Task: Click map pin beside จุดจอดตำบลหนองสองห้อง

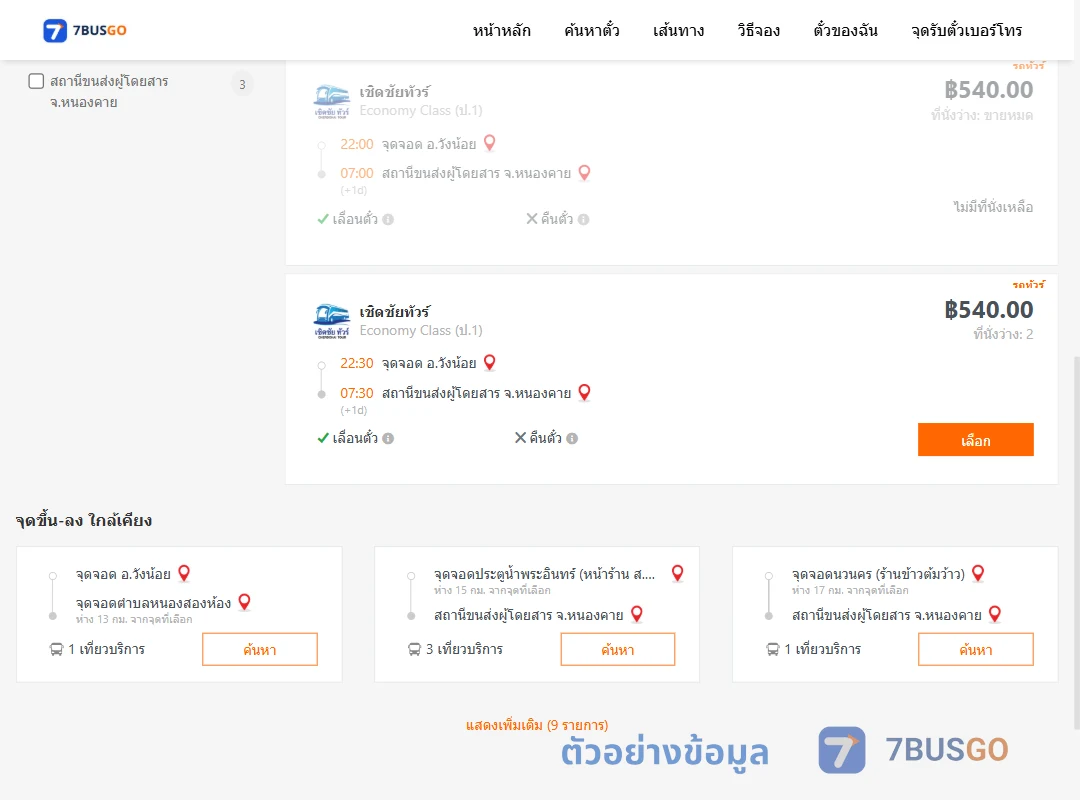Action: coord(245,602)
